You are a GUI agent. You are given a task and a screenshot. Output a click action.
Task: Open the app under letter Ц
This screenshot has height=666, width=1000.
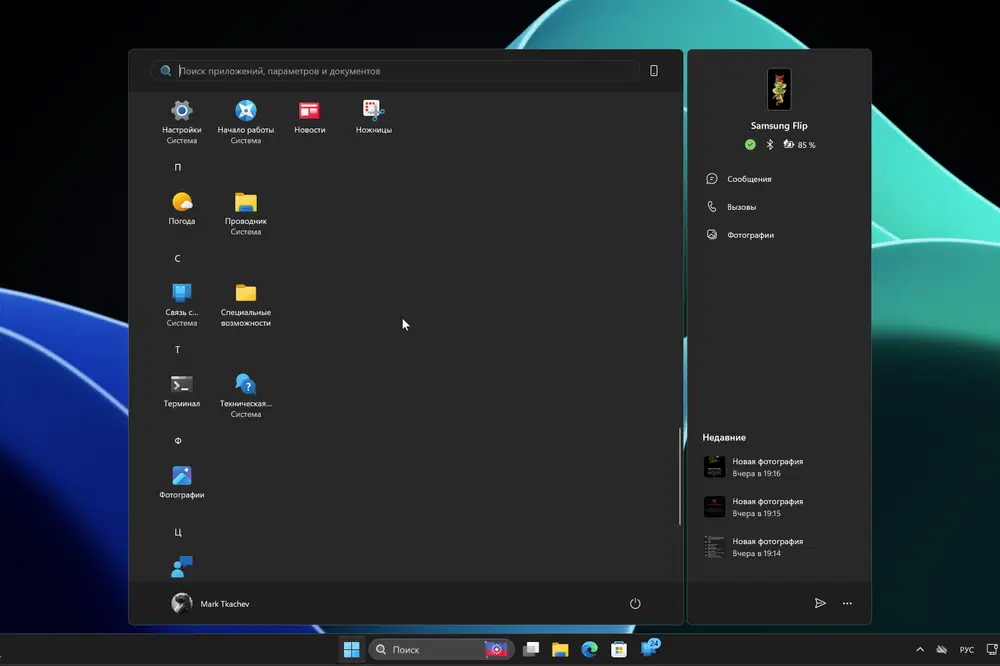[x=182, y=567]
